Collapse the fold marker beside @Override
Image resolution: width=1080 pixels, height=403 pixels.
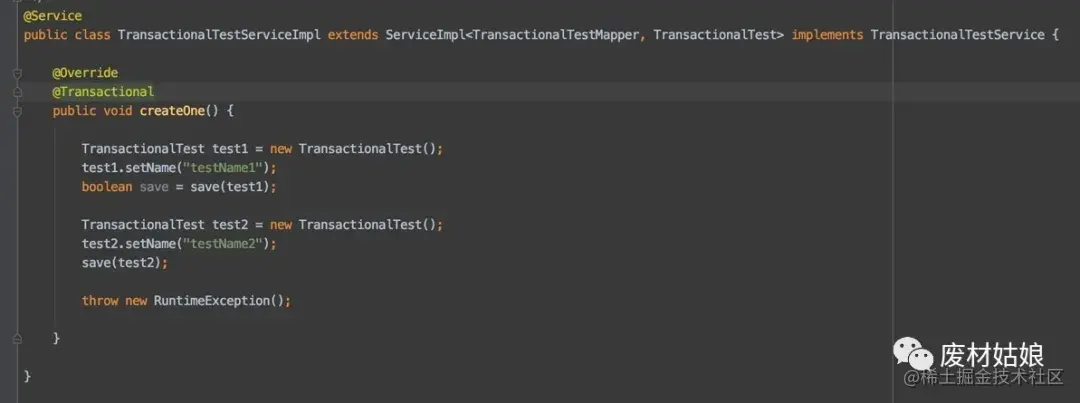17,73
